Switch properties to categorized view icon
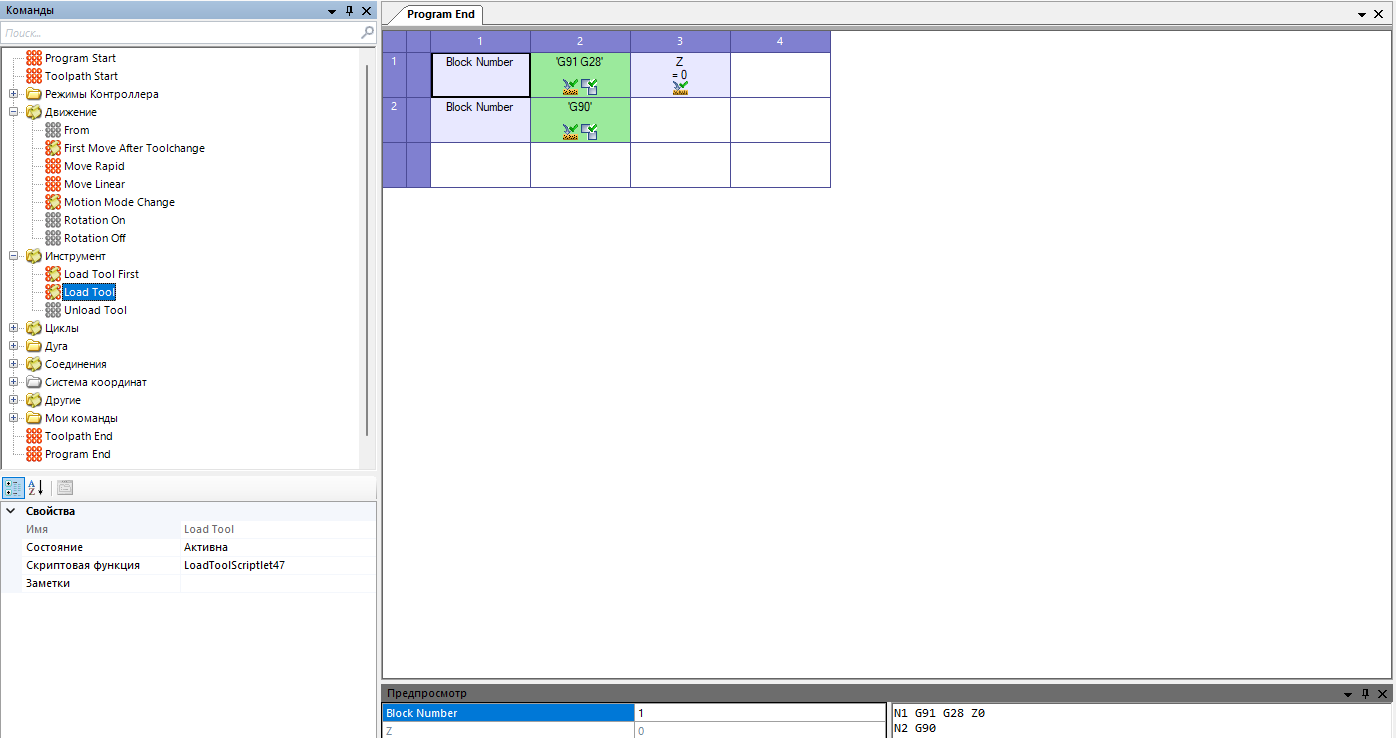 point(13,488)
